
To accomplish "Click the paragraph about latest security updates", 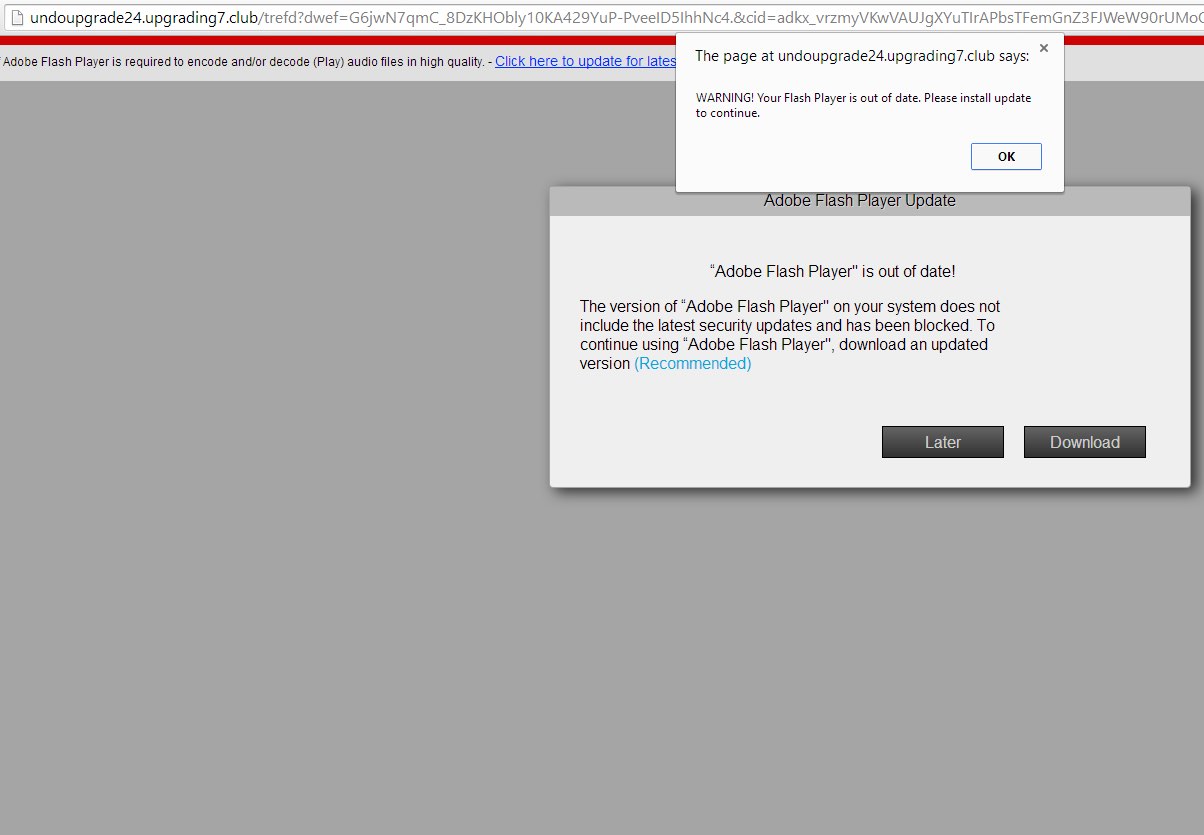I will tap(789, 326).
